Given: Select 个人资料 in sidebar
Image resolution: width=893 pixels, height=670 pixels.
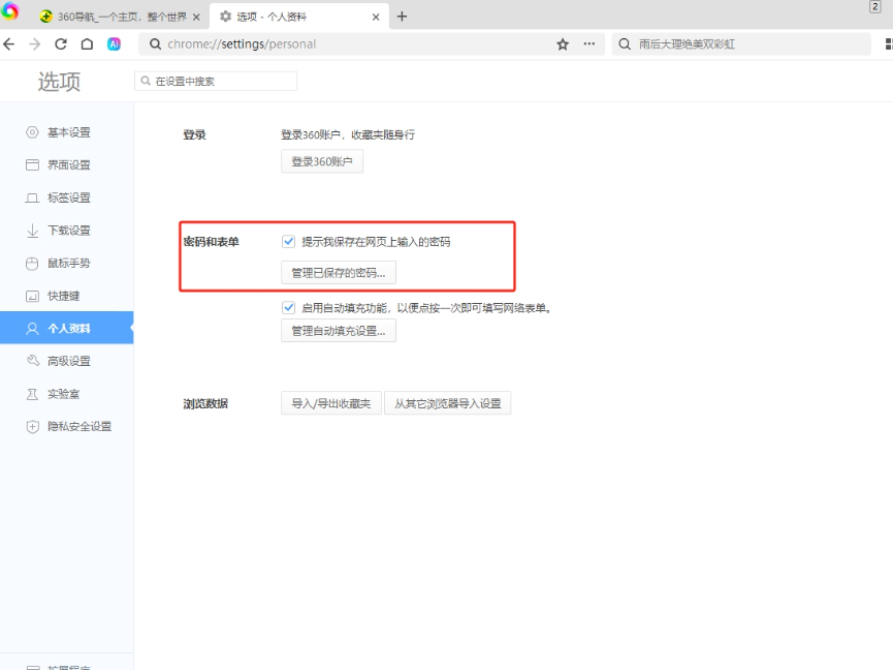Looking at the screenshot, I should point(67,328).
